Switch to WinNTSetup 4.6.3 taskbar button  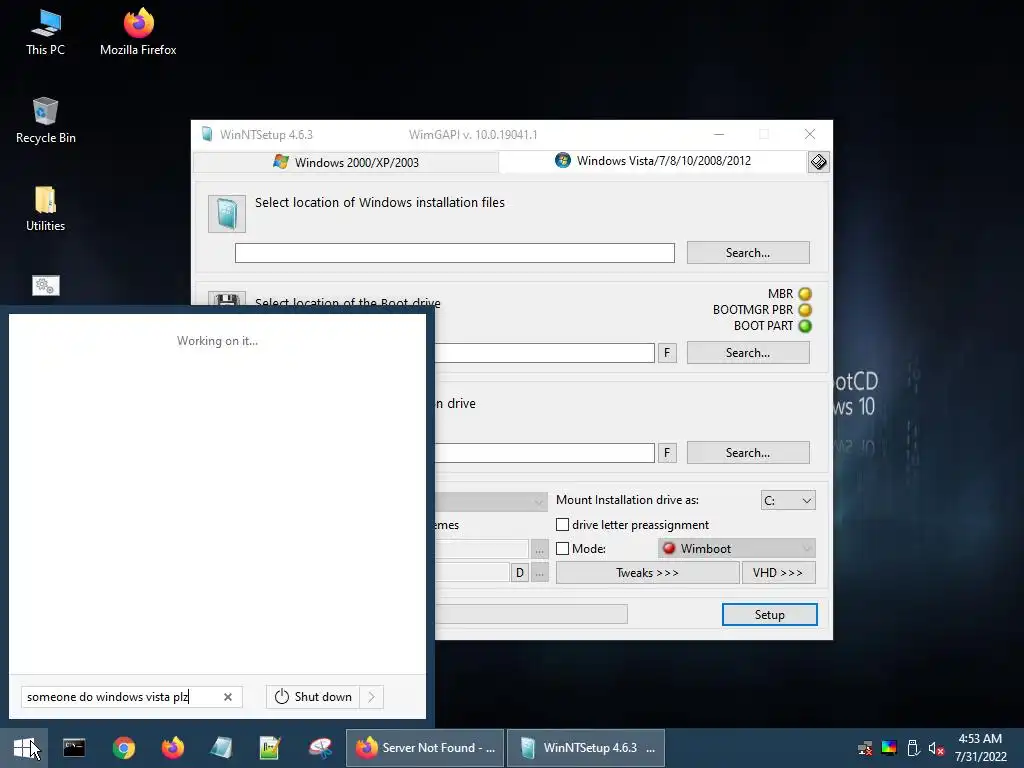point(586,748)
